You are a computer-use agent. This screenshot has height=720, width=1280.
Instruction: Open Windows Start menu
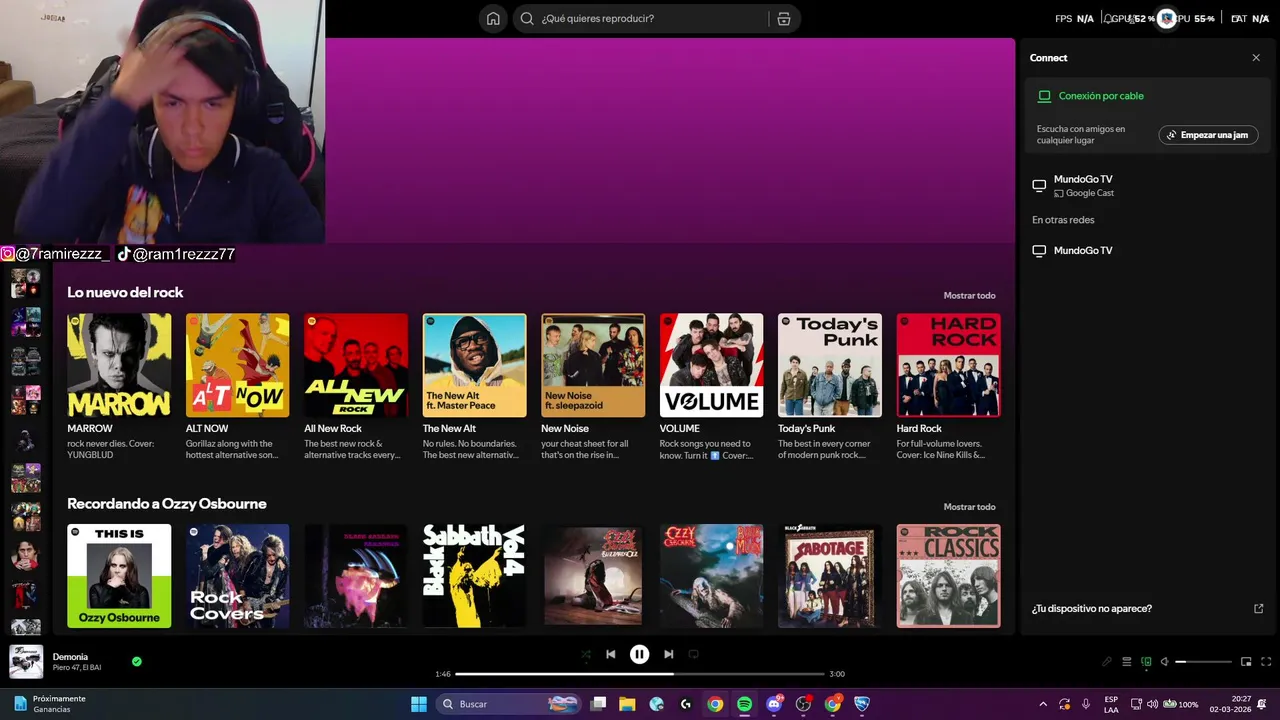click(419, 704)
